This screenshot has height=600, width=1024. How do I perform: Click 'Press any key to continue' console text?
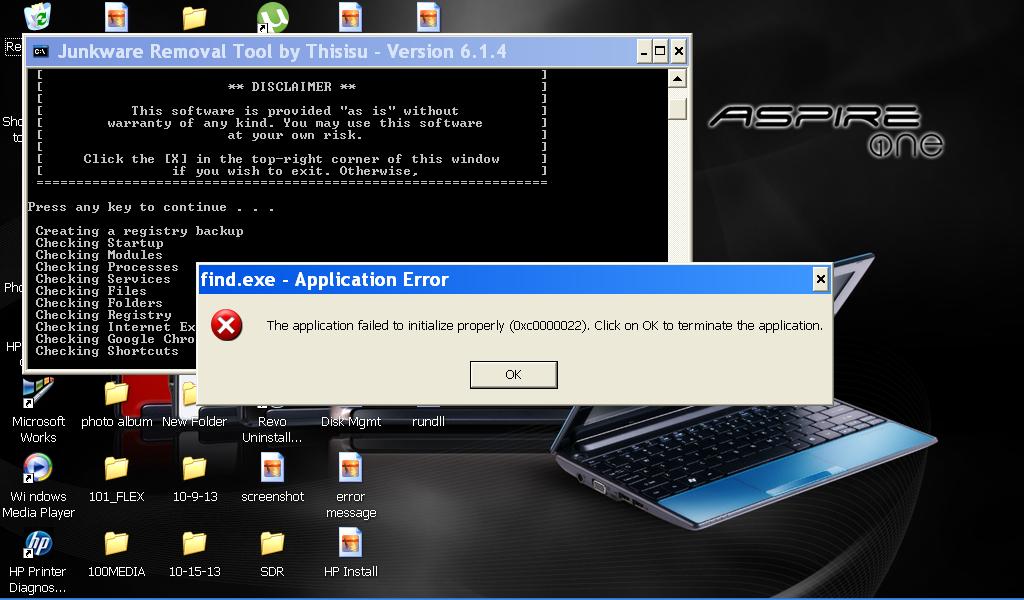[x=151, y=208]
